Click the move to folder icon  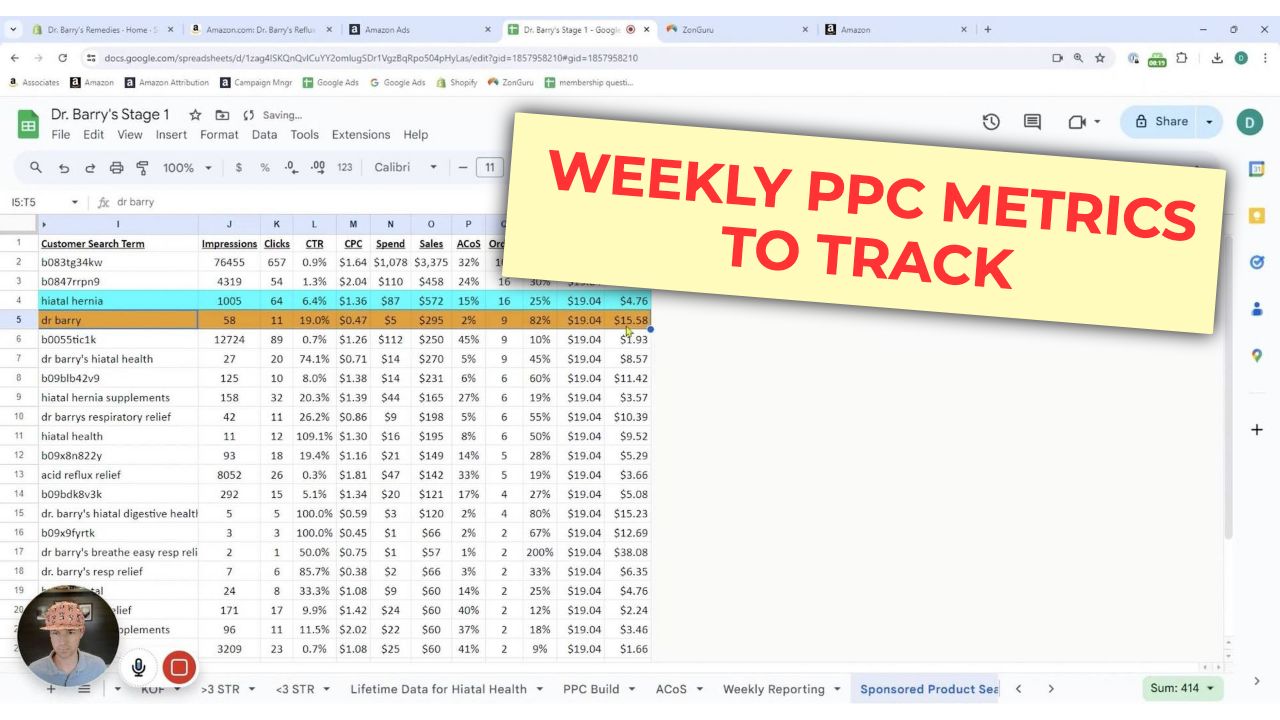coord(222,115)
